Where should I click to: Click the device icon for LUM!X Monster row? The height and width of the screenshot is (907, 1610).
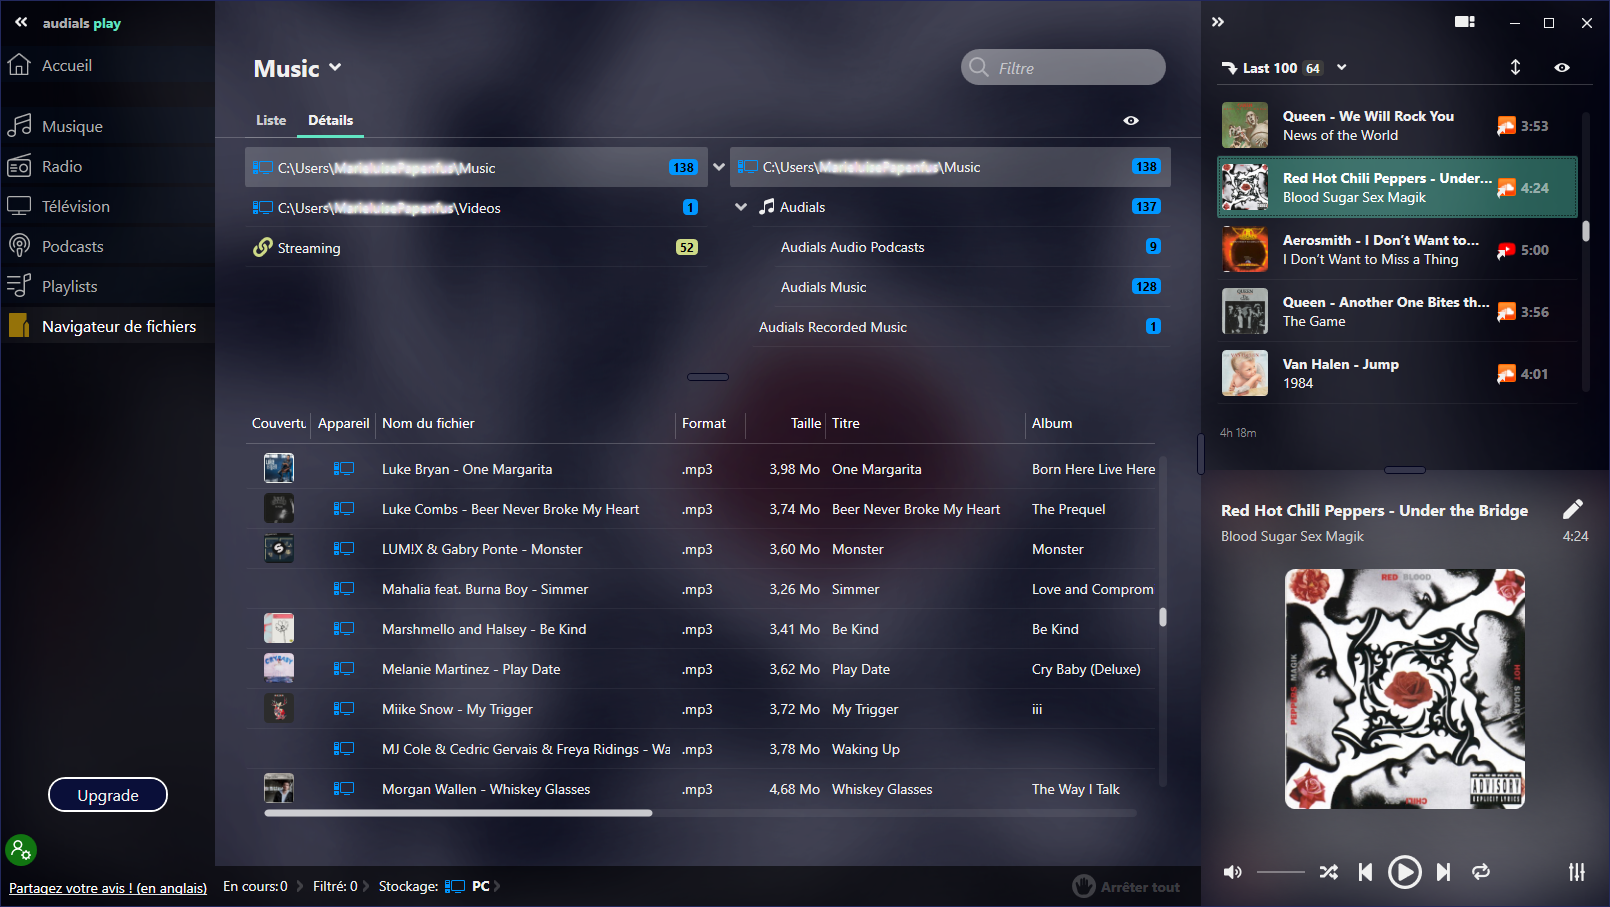coord(344,548)
